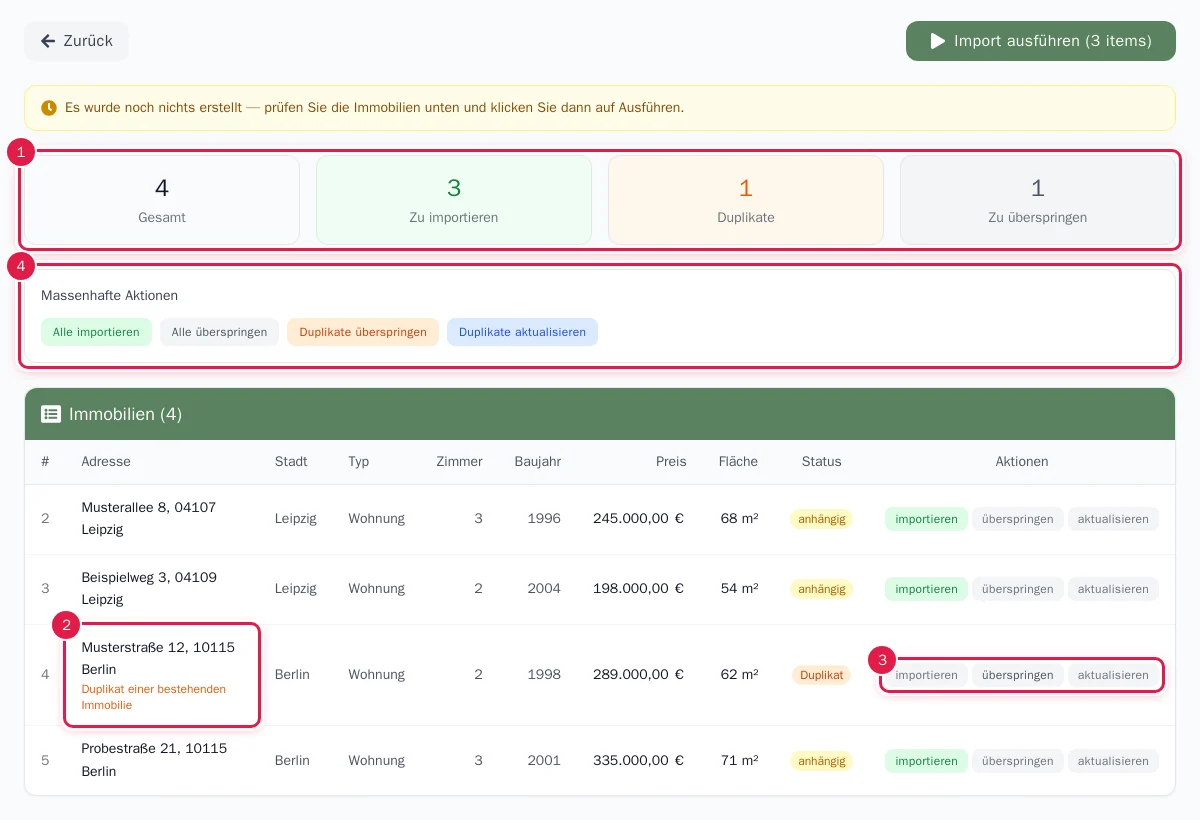Click anhängig status in Probestraße 21 row

[x=822, y=761]
